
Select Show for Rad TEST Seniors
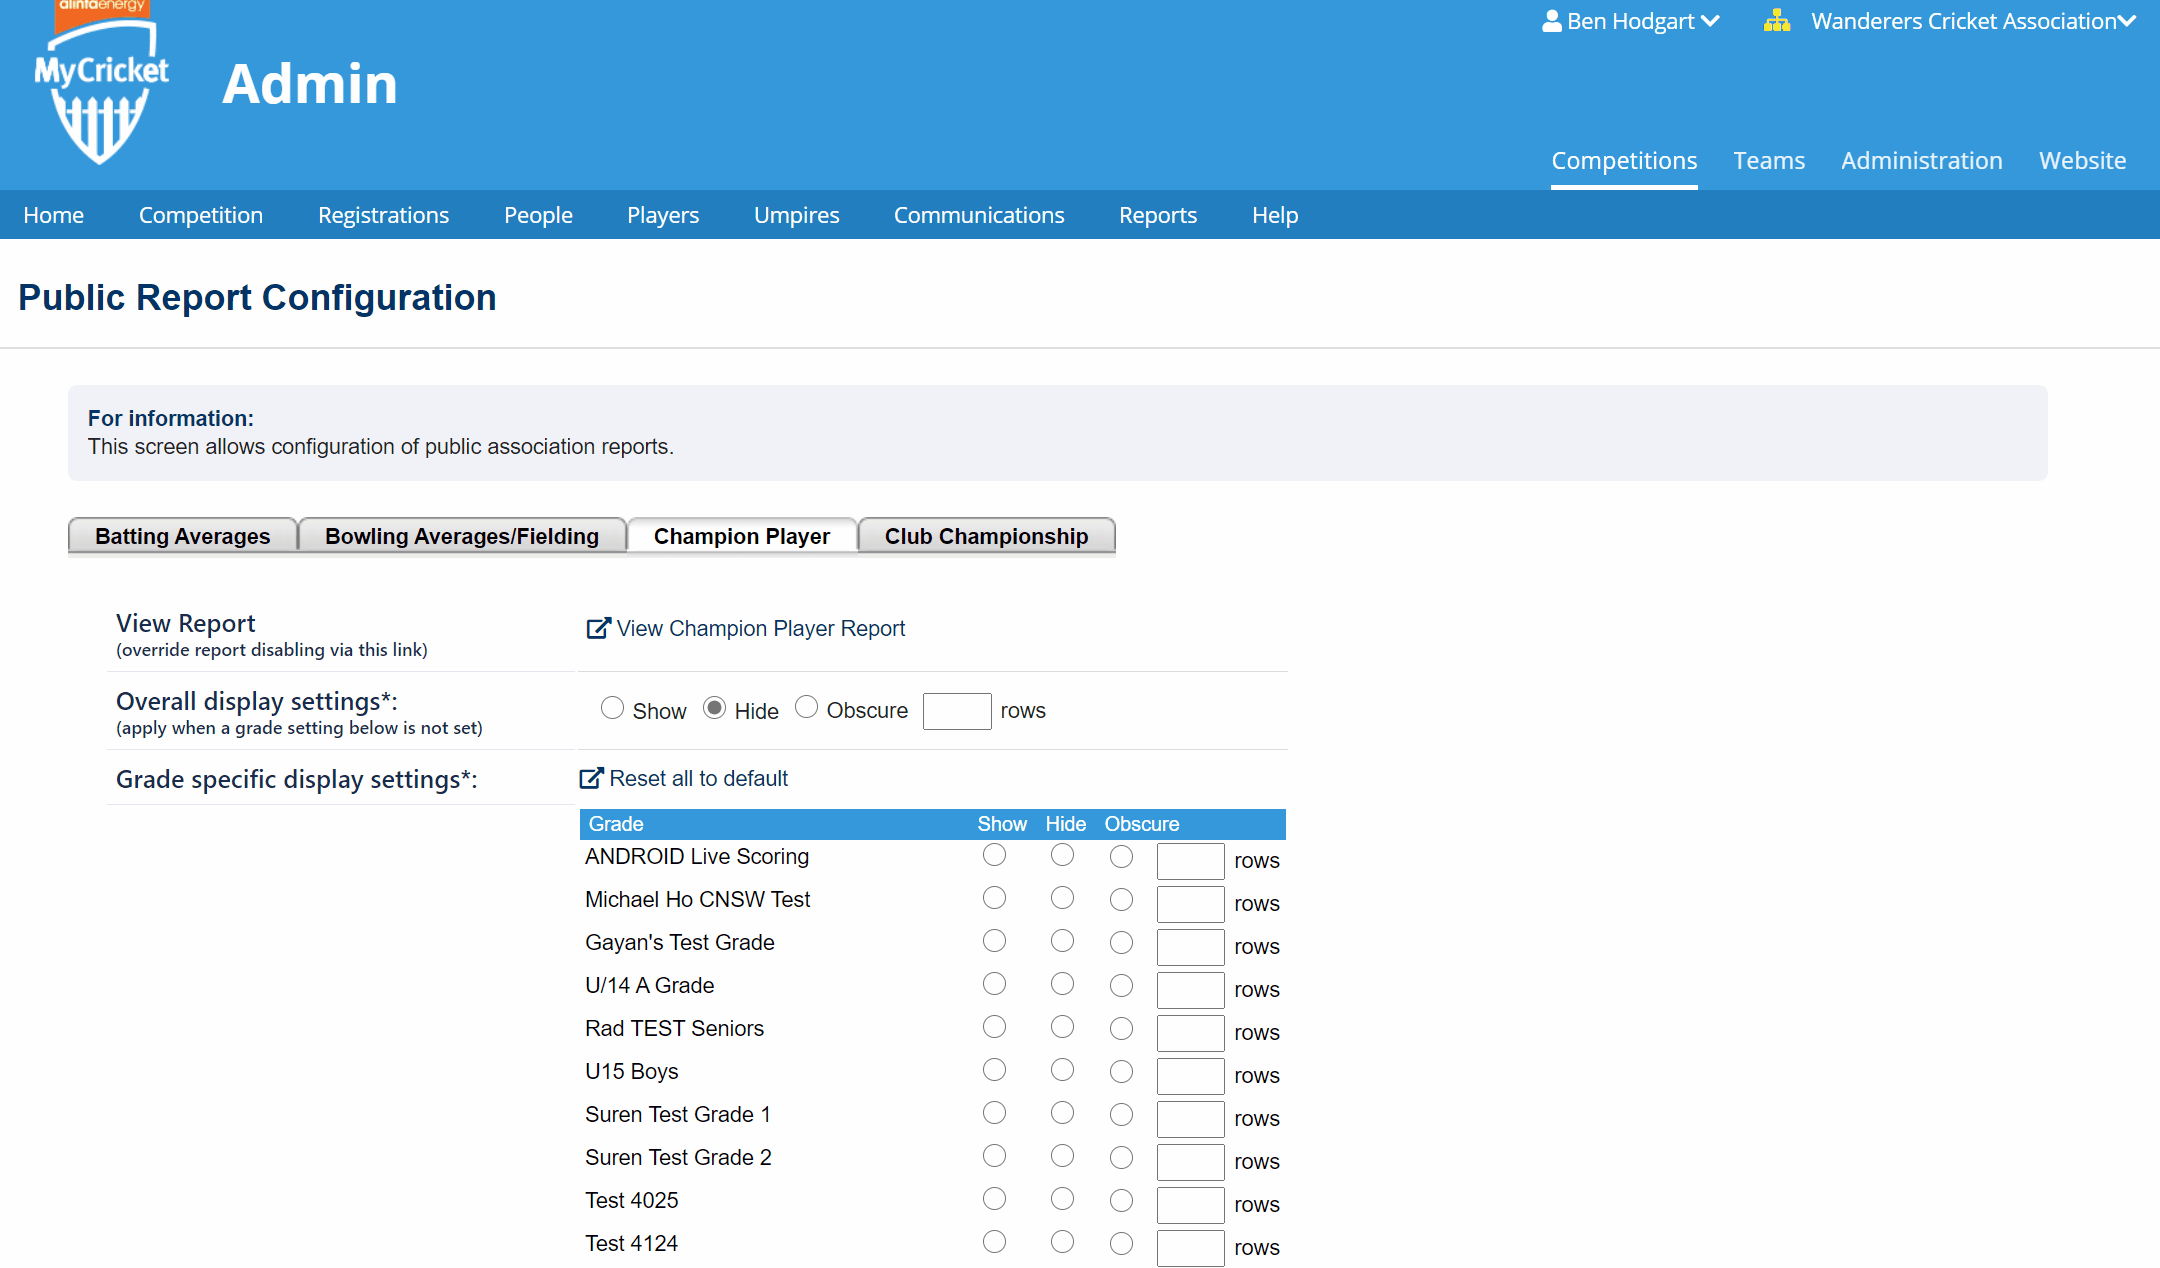pos(994,1027)
